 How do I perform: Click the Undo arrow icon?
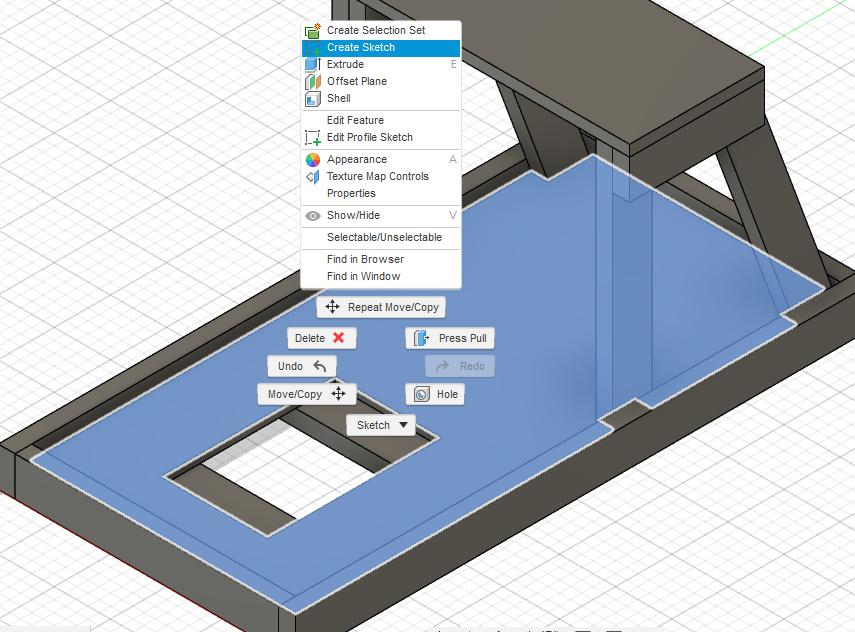click(x=320, y=366)
